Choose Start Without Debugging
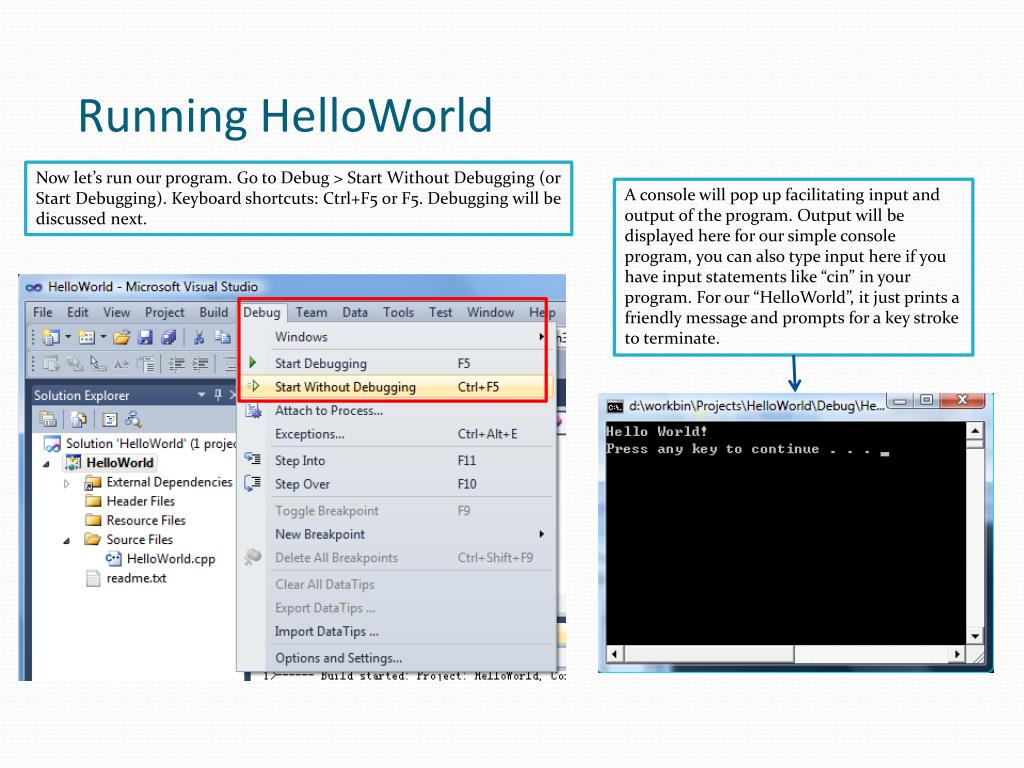The width and height of the screenshot is (1024, 768). 395,387
